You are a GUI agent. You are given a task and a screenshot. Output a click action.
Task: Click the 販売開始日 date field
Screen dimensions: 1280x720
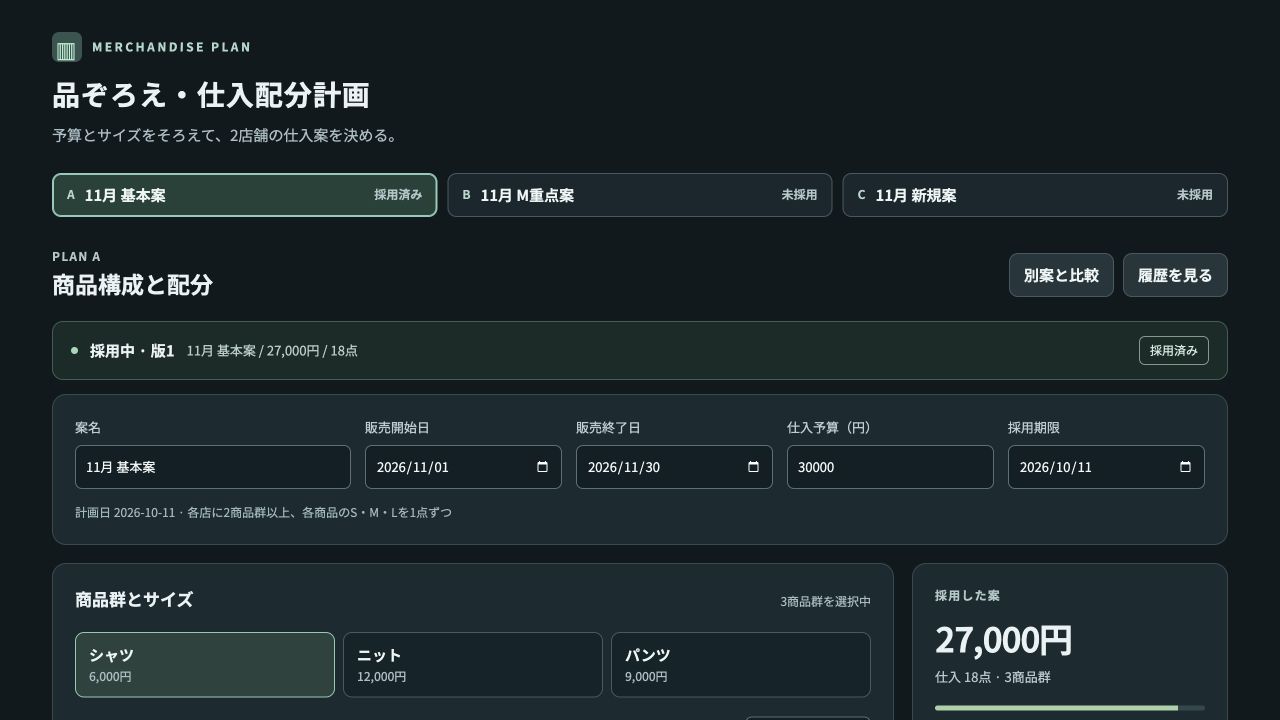click(x=463, y=467)
